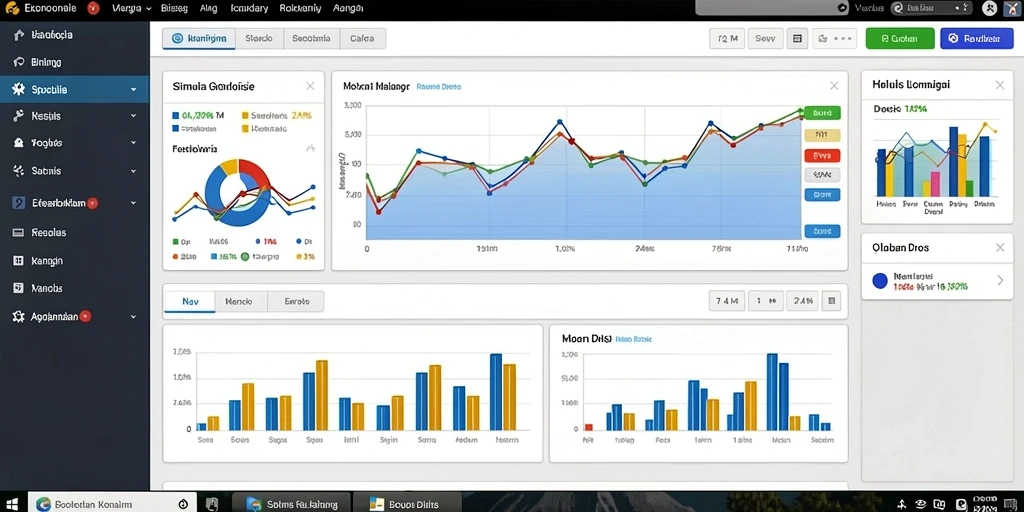Click the gray legend chip on the line chart

(822, 174)
